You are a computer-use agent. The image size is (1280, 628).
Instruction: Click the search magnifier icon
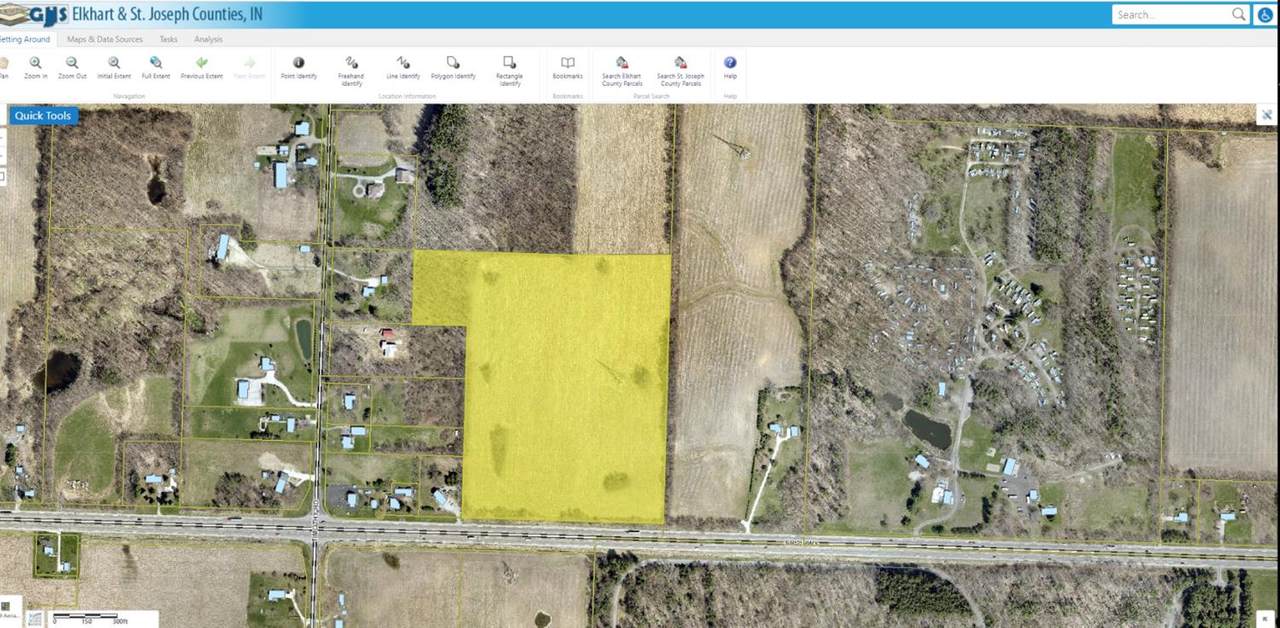pyautogui.click(x=1239, y=14)
